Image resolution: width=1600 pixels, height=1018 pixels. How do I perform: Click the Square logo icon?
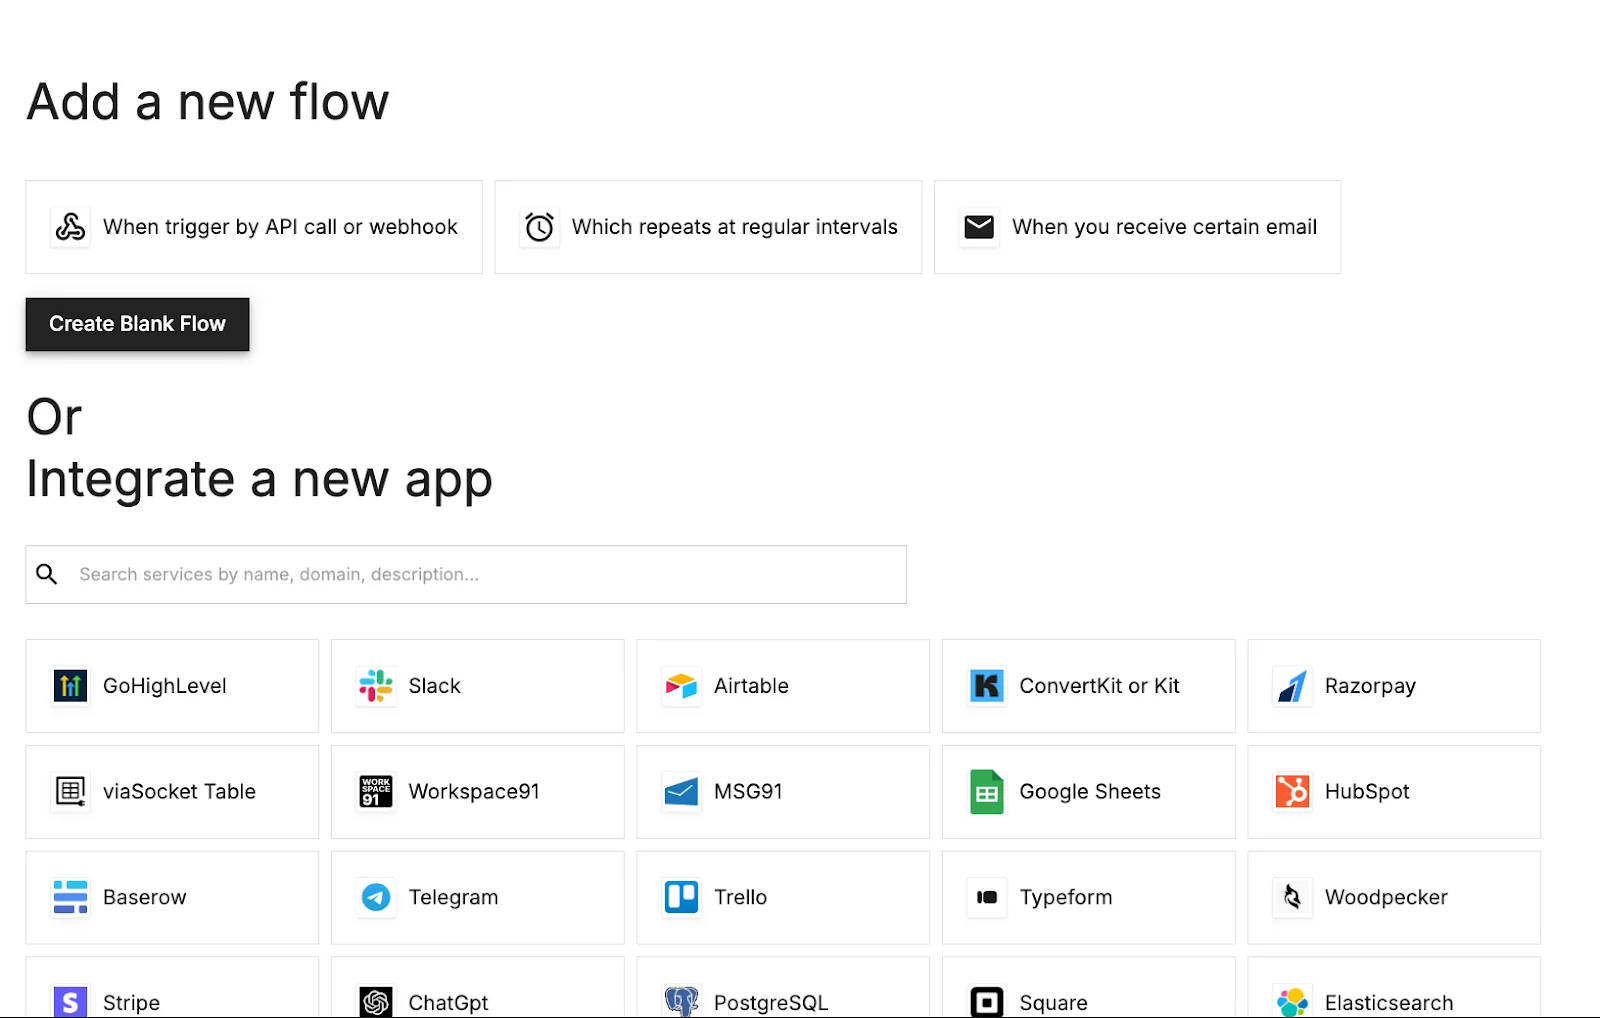click(987, 1002)
